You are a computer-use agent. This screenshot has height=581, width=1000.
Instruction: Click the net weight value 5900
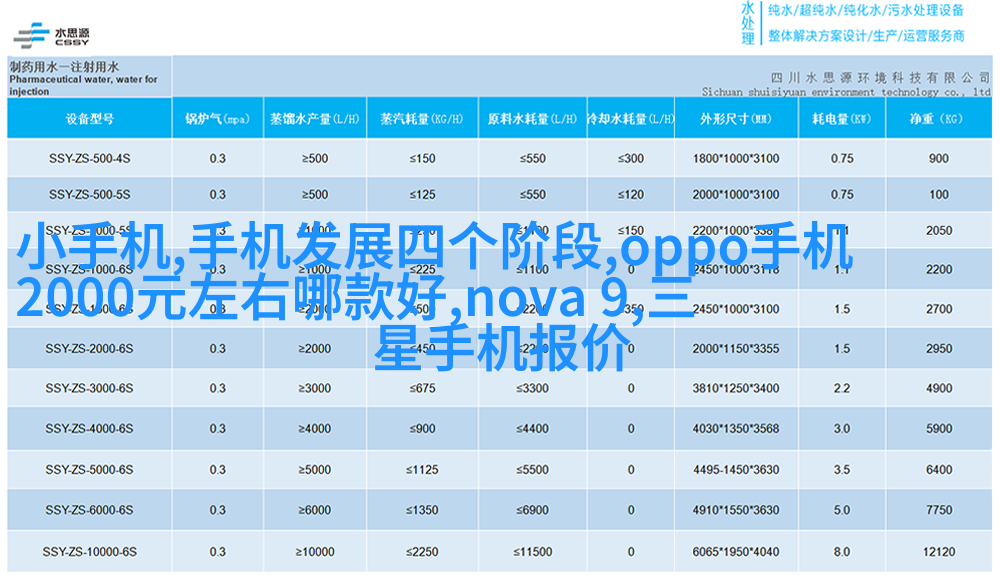pos(939,429)
